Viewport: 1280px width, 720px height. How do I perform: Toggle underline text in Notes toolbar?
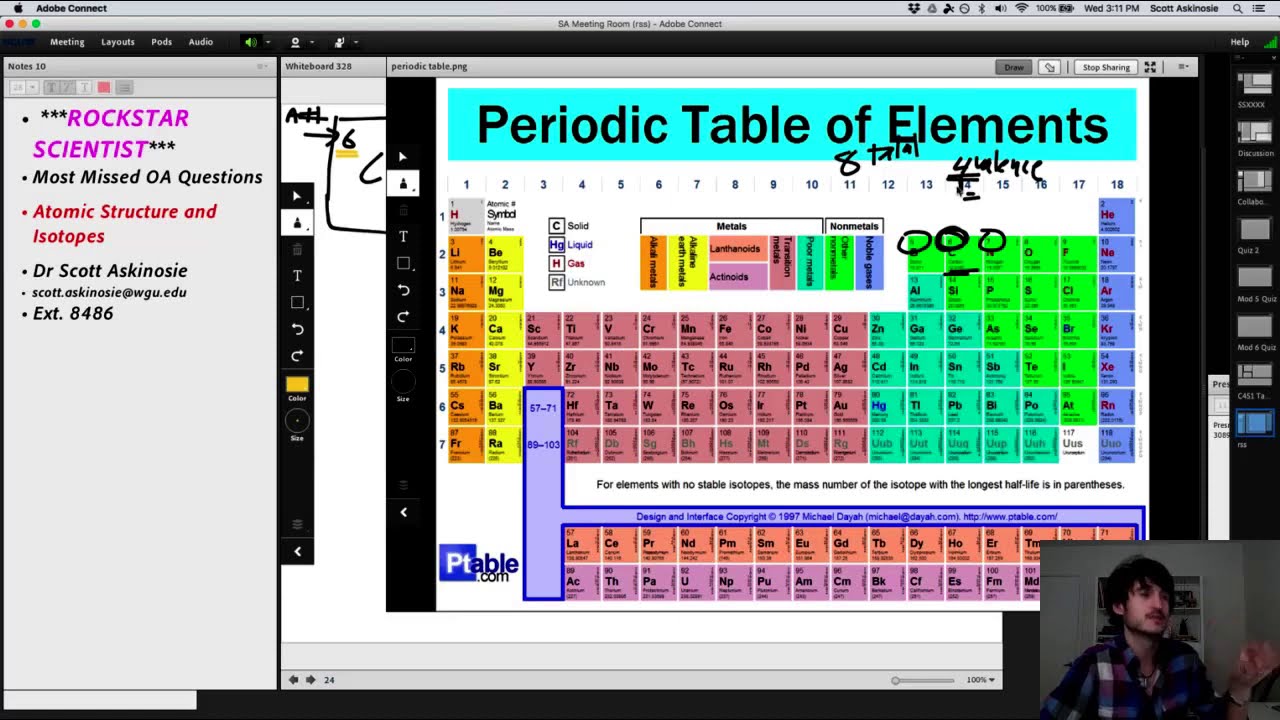click(83, 88)
